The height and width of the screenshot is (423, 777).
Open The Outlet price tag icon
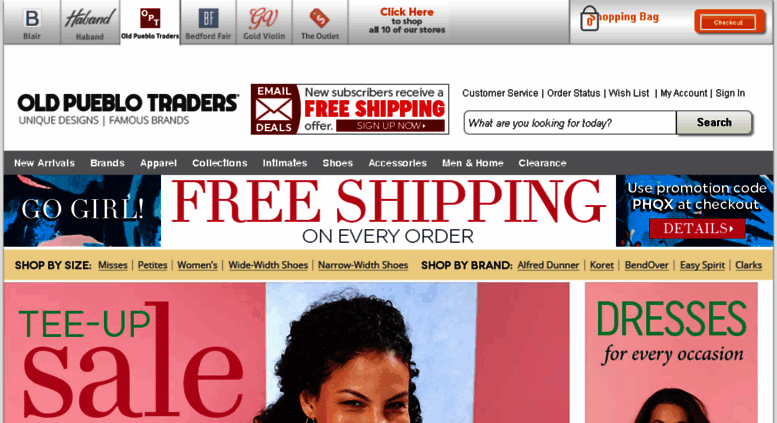(x=320, y=18)
